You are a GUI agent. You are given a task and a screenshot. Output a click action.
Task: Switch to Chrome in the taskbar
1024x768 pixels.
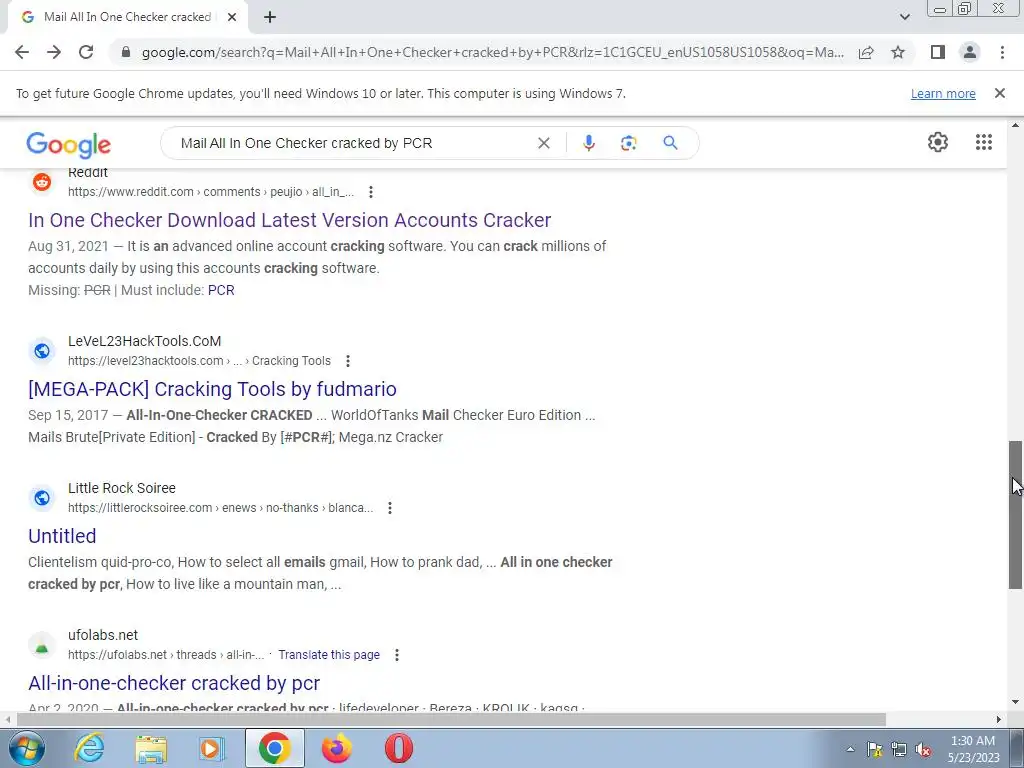274,748
